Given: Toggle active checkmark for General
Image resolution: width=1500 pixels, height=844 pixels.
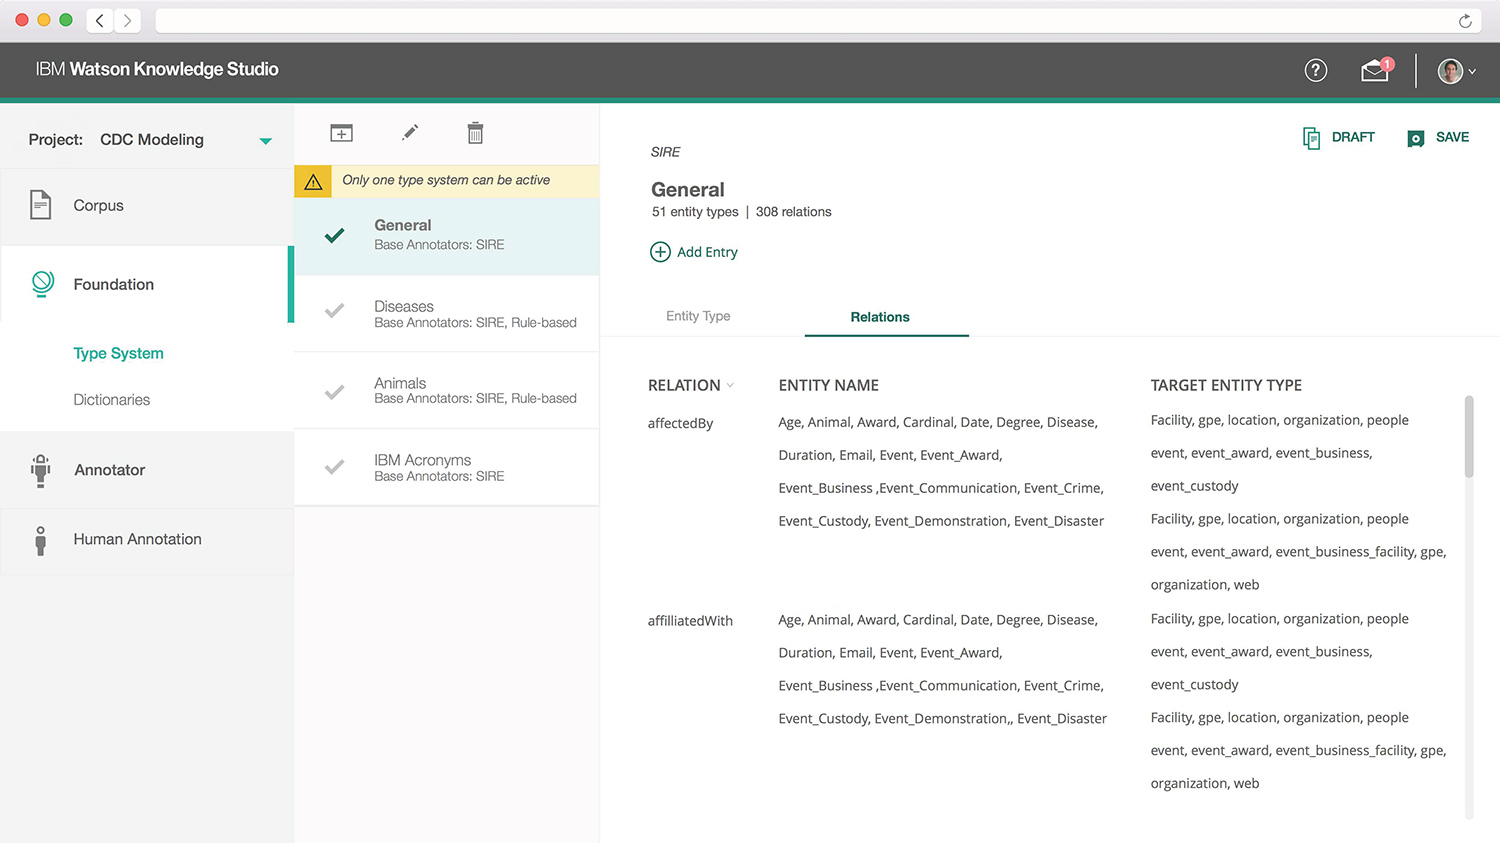Looking at the screenshot, I should click(x=335, y=236).
